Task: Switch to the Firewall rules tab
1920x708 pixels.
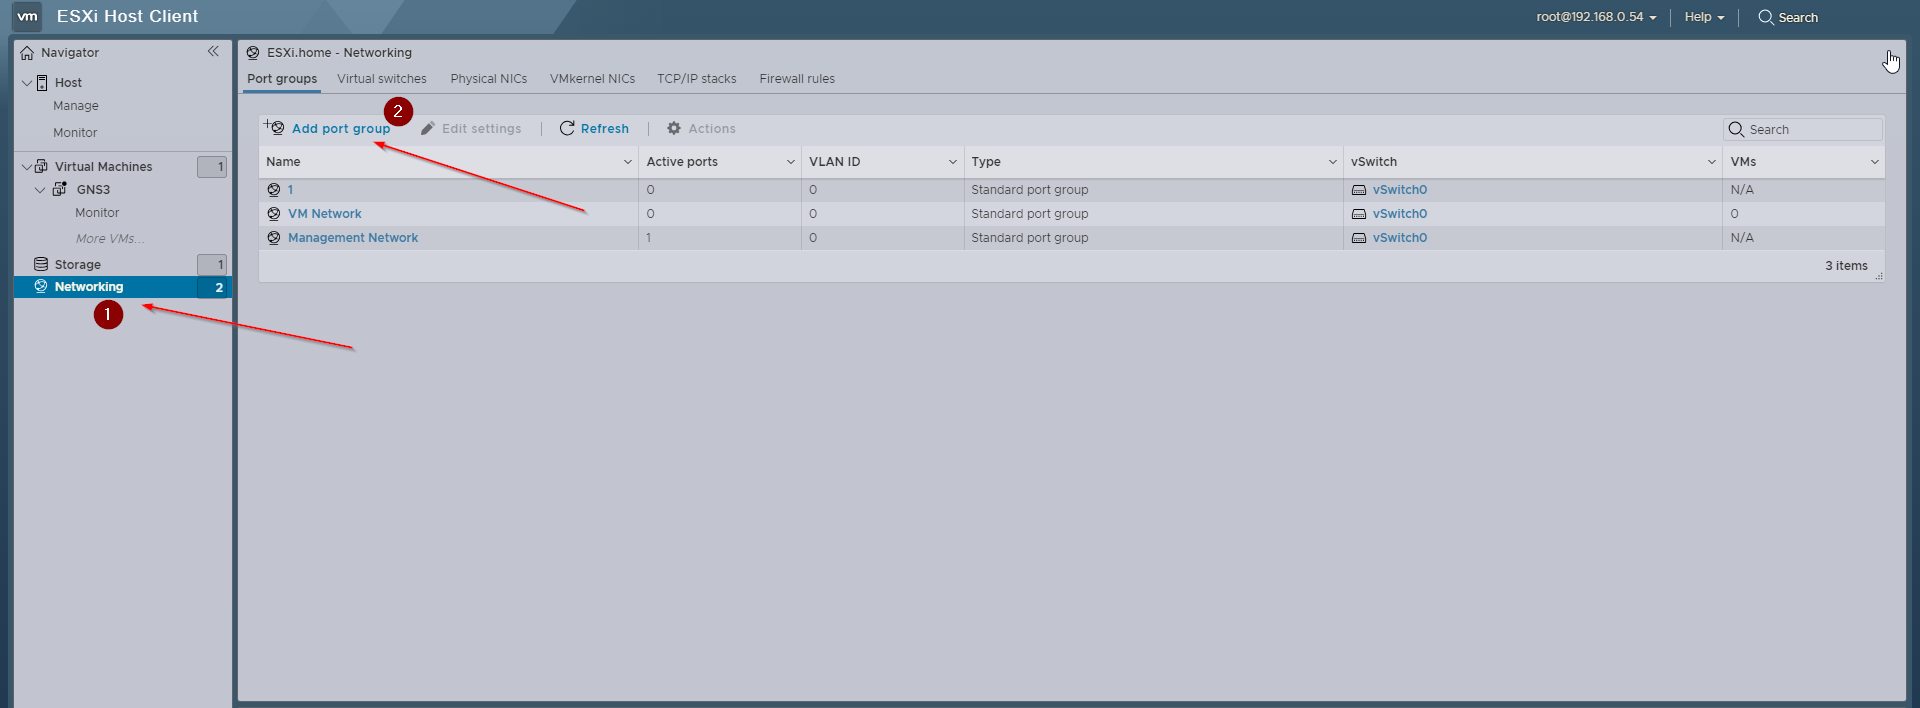Action: tap(796, 79)
